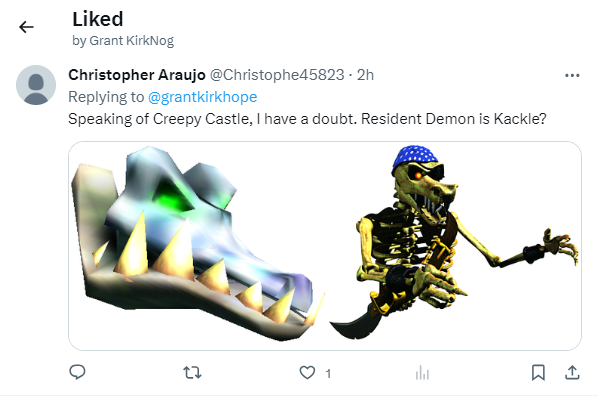Open the tweet by clicking its text

pyautogui.click(x=307, y=119)
